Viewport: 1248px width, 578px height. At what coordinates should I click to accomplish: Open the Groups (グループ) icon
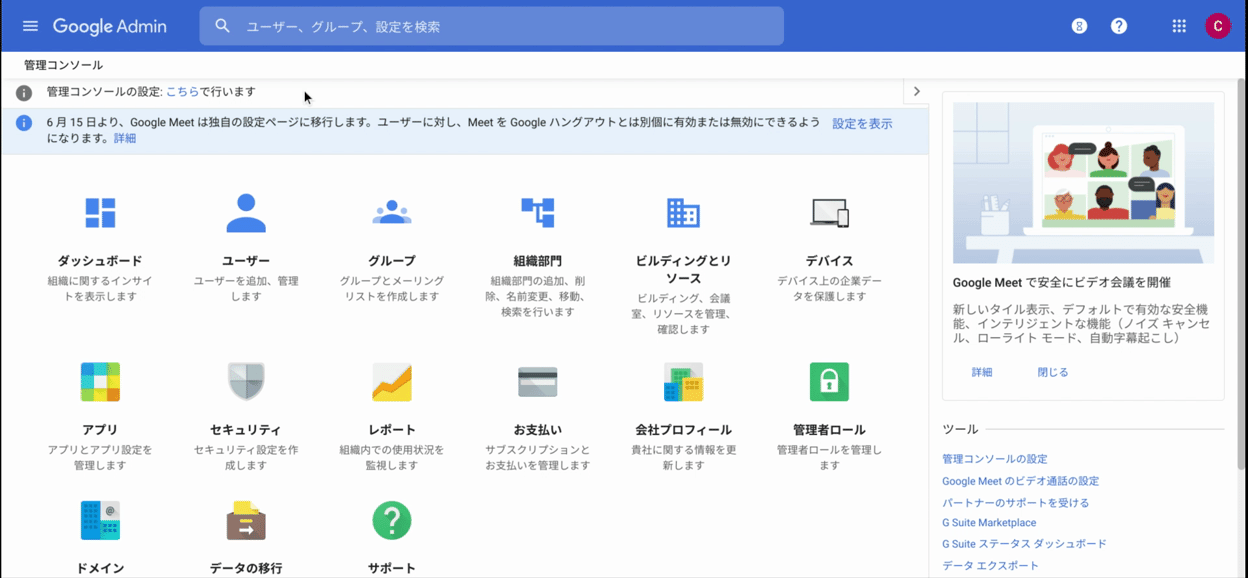coord(392,213)
